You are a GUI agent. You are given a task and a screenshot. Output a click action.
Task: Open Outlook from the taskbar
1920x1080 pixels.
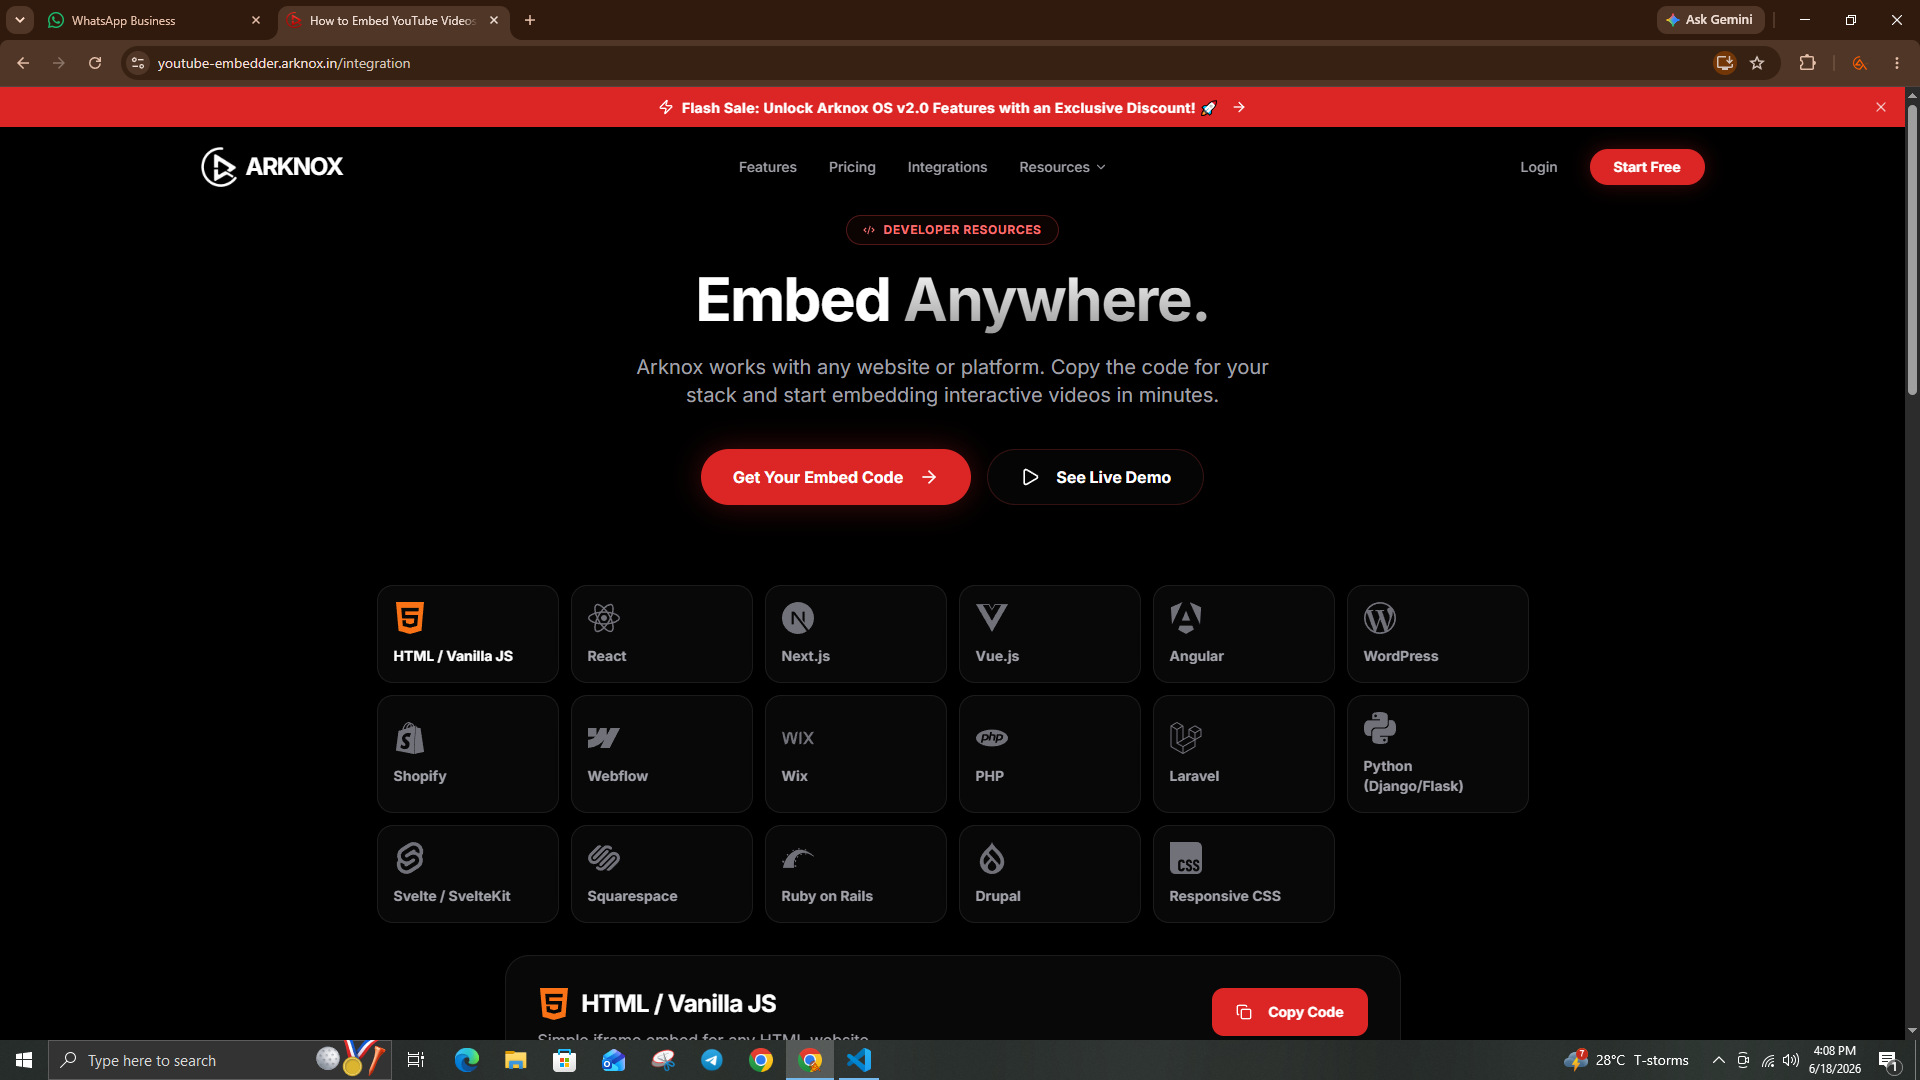[613, 1060]
